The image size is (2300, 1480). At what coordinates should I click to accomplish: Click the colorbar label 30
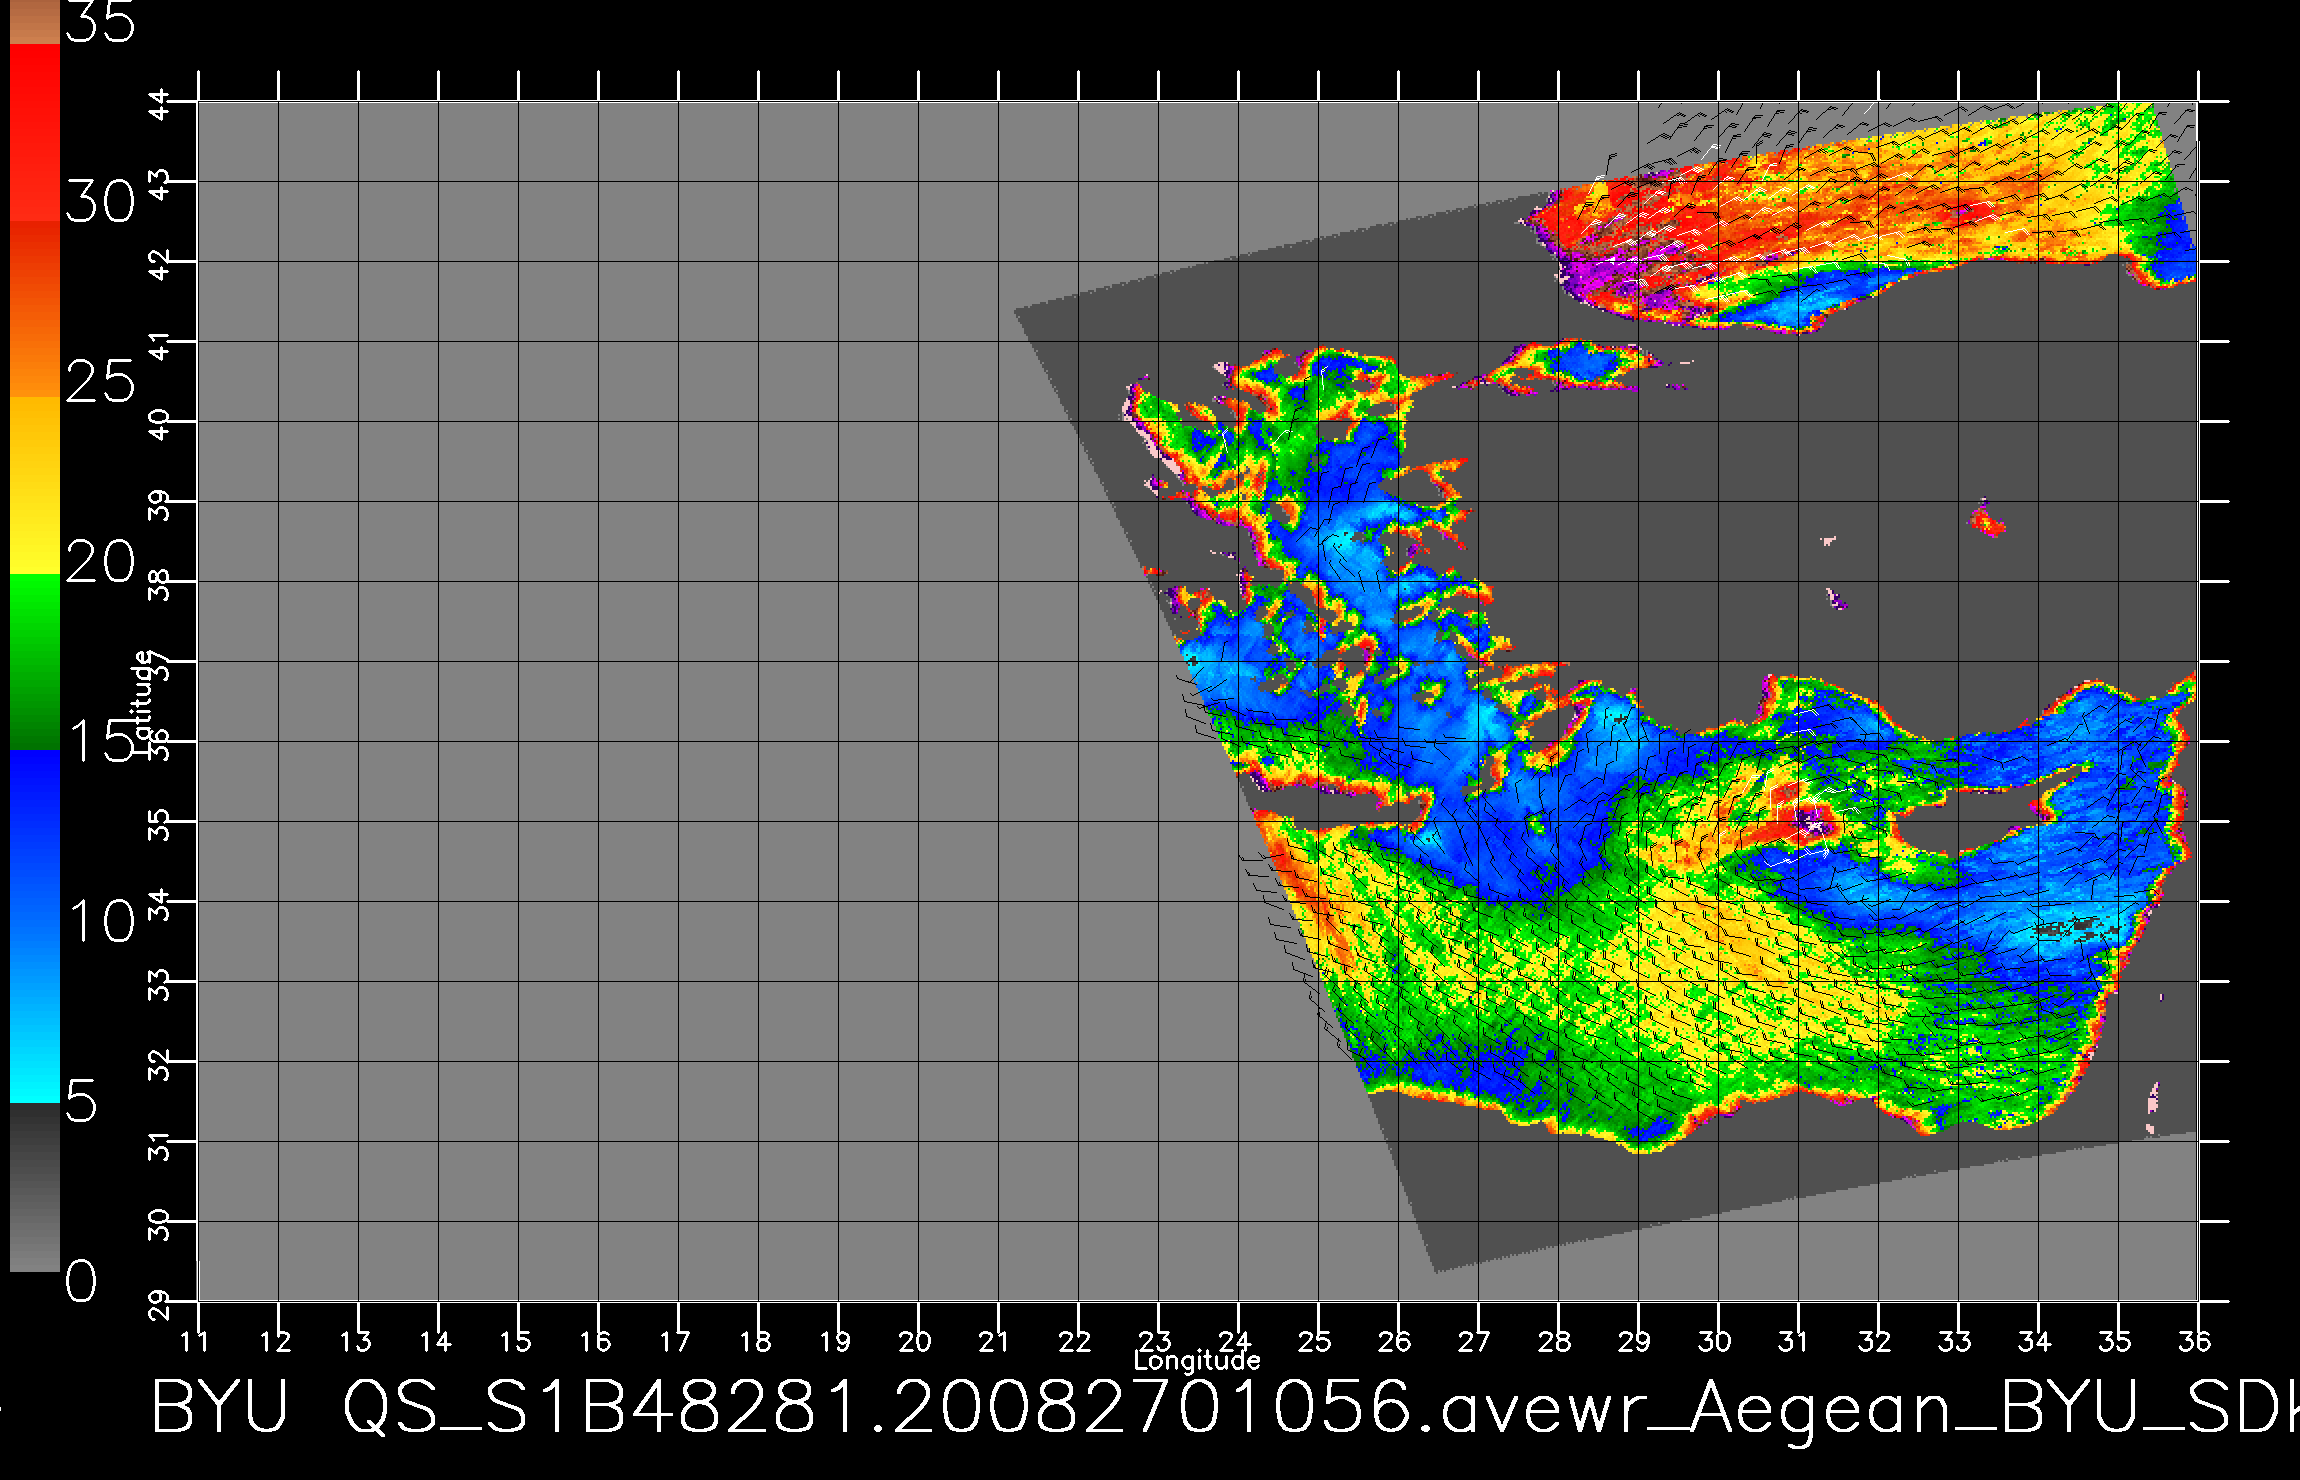[x=100, y=202]
